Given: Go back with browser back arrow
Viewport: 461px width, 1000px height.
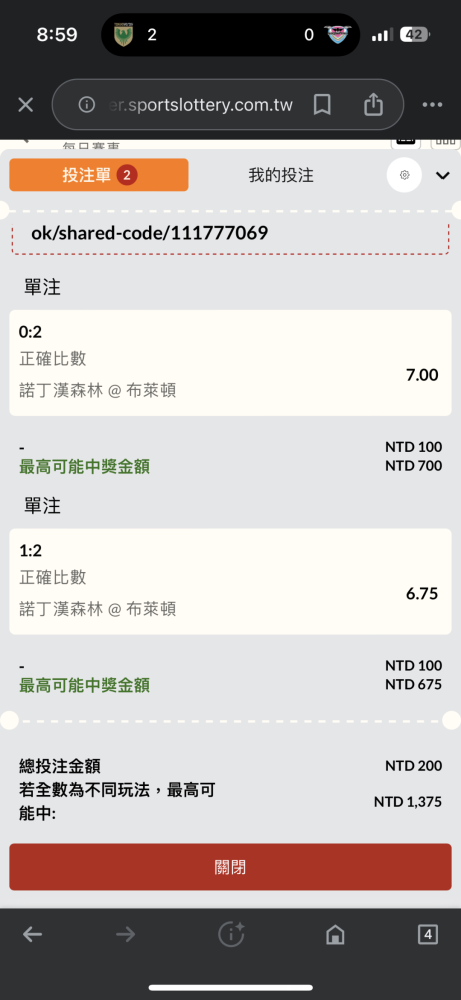Looking at the screenshot, I should pos(33,935).
